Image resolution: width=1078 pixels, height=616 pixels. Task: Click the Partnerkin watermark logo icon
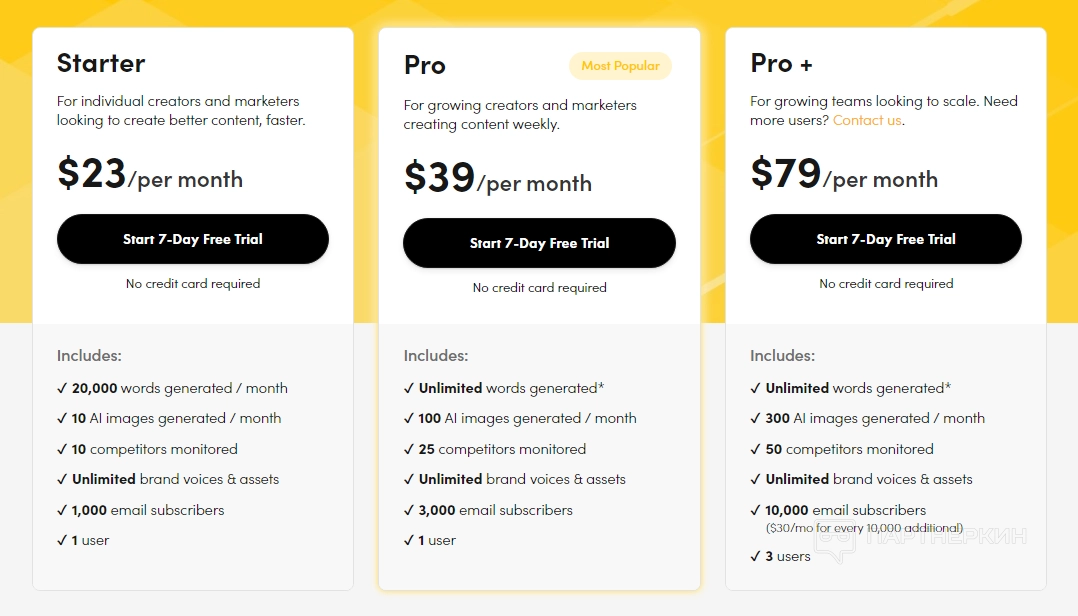pos(834,539)
